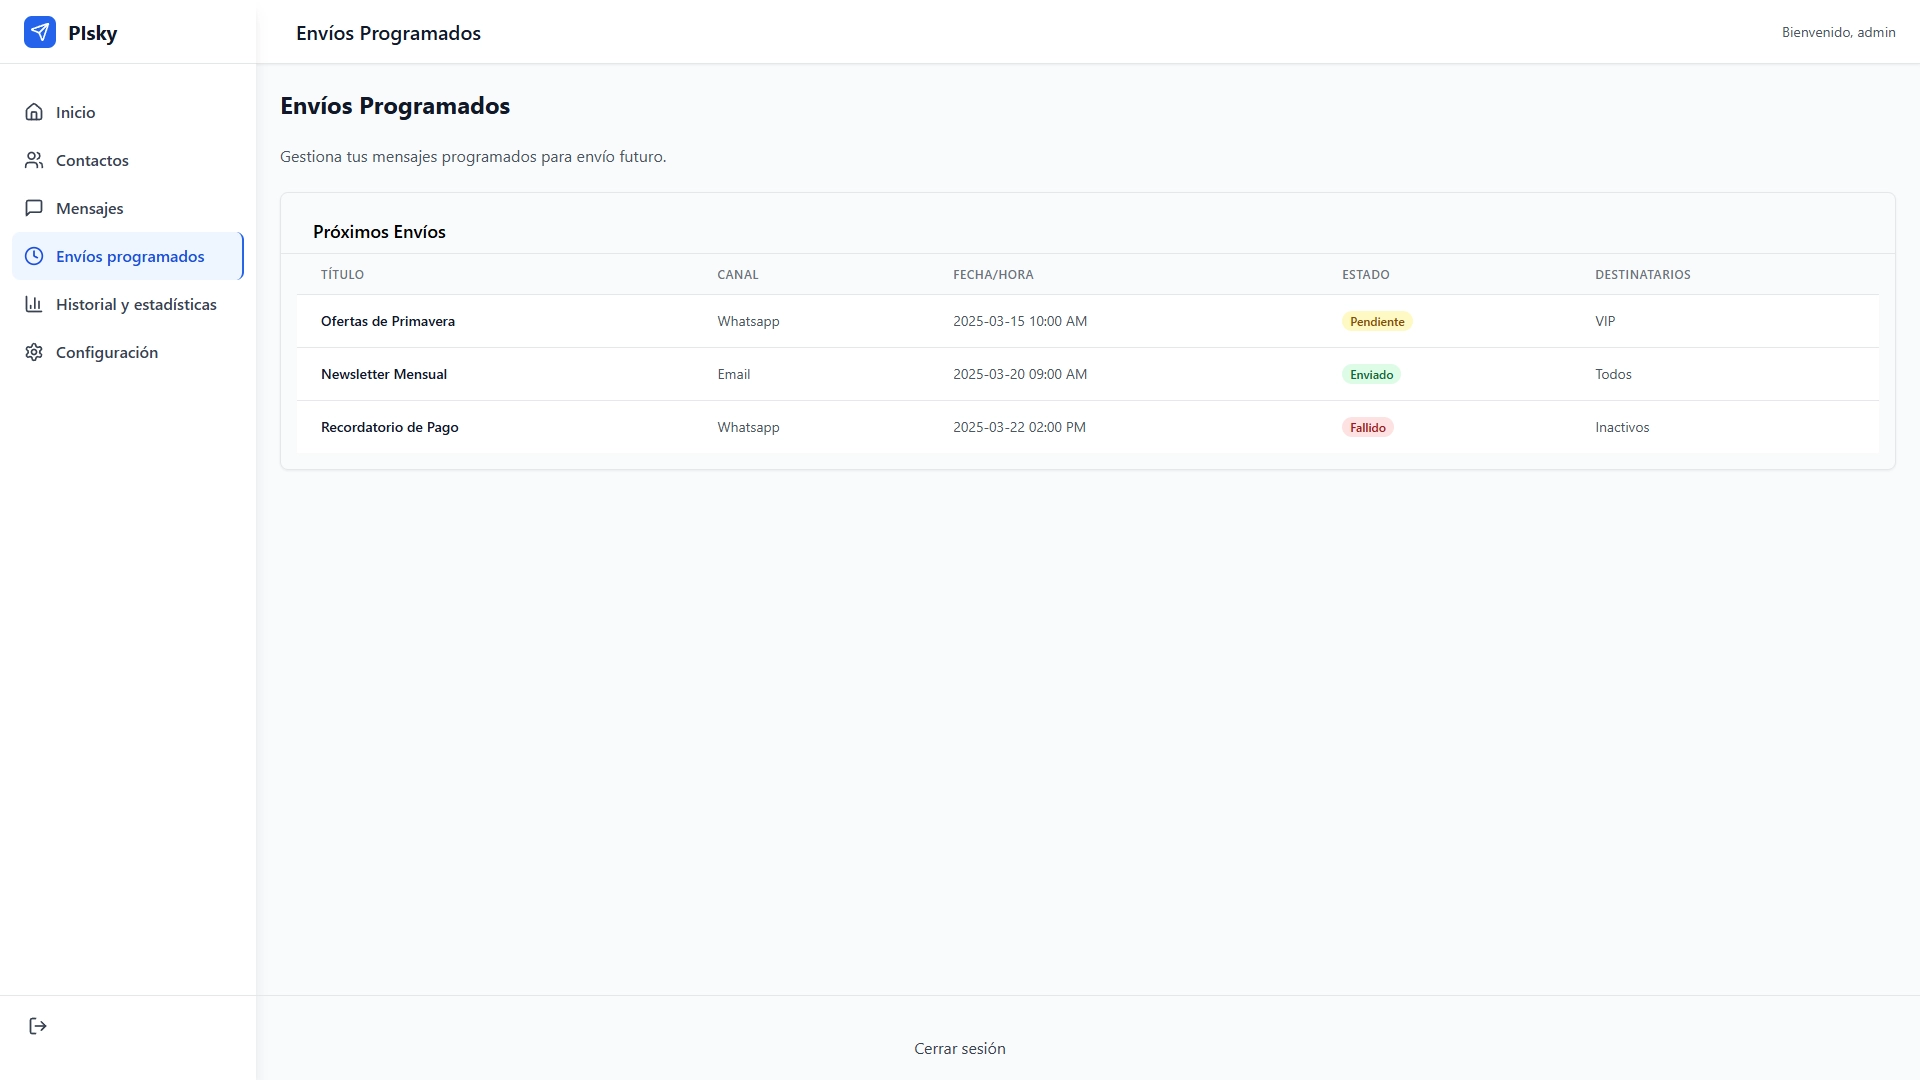Click the Envíos programados clock icon
1920x1080 pixels.
point(34,256)
